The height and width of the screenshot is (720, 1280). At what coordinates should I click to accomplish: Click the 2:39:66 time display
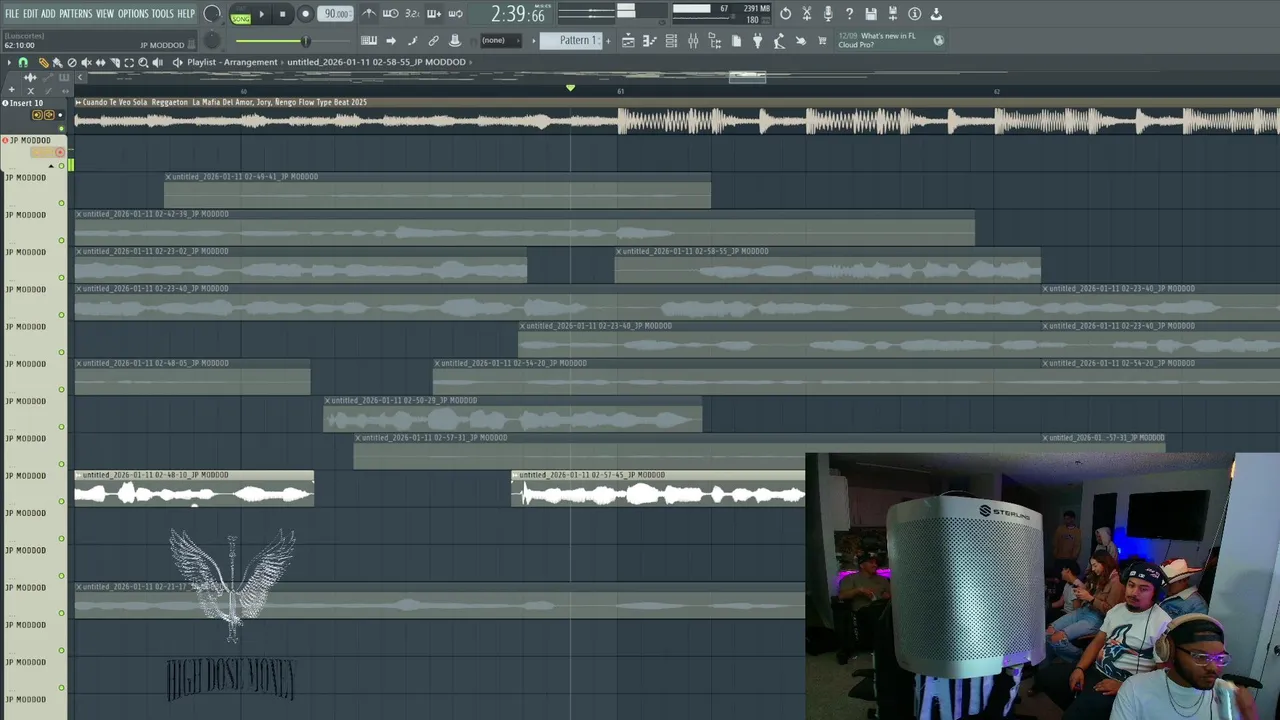coord(518,14)
